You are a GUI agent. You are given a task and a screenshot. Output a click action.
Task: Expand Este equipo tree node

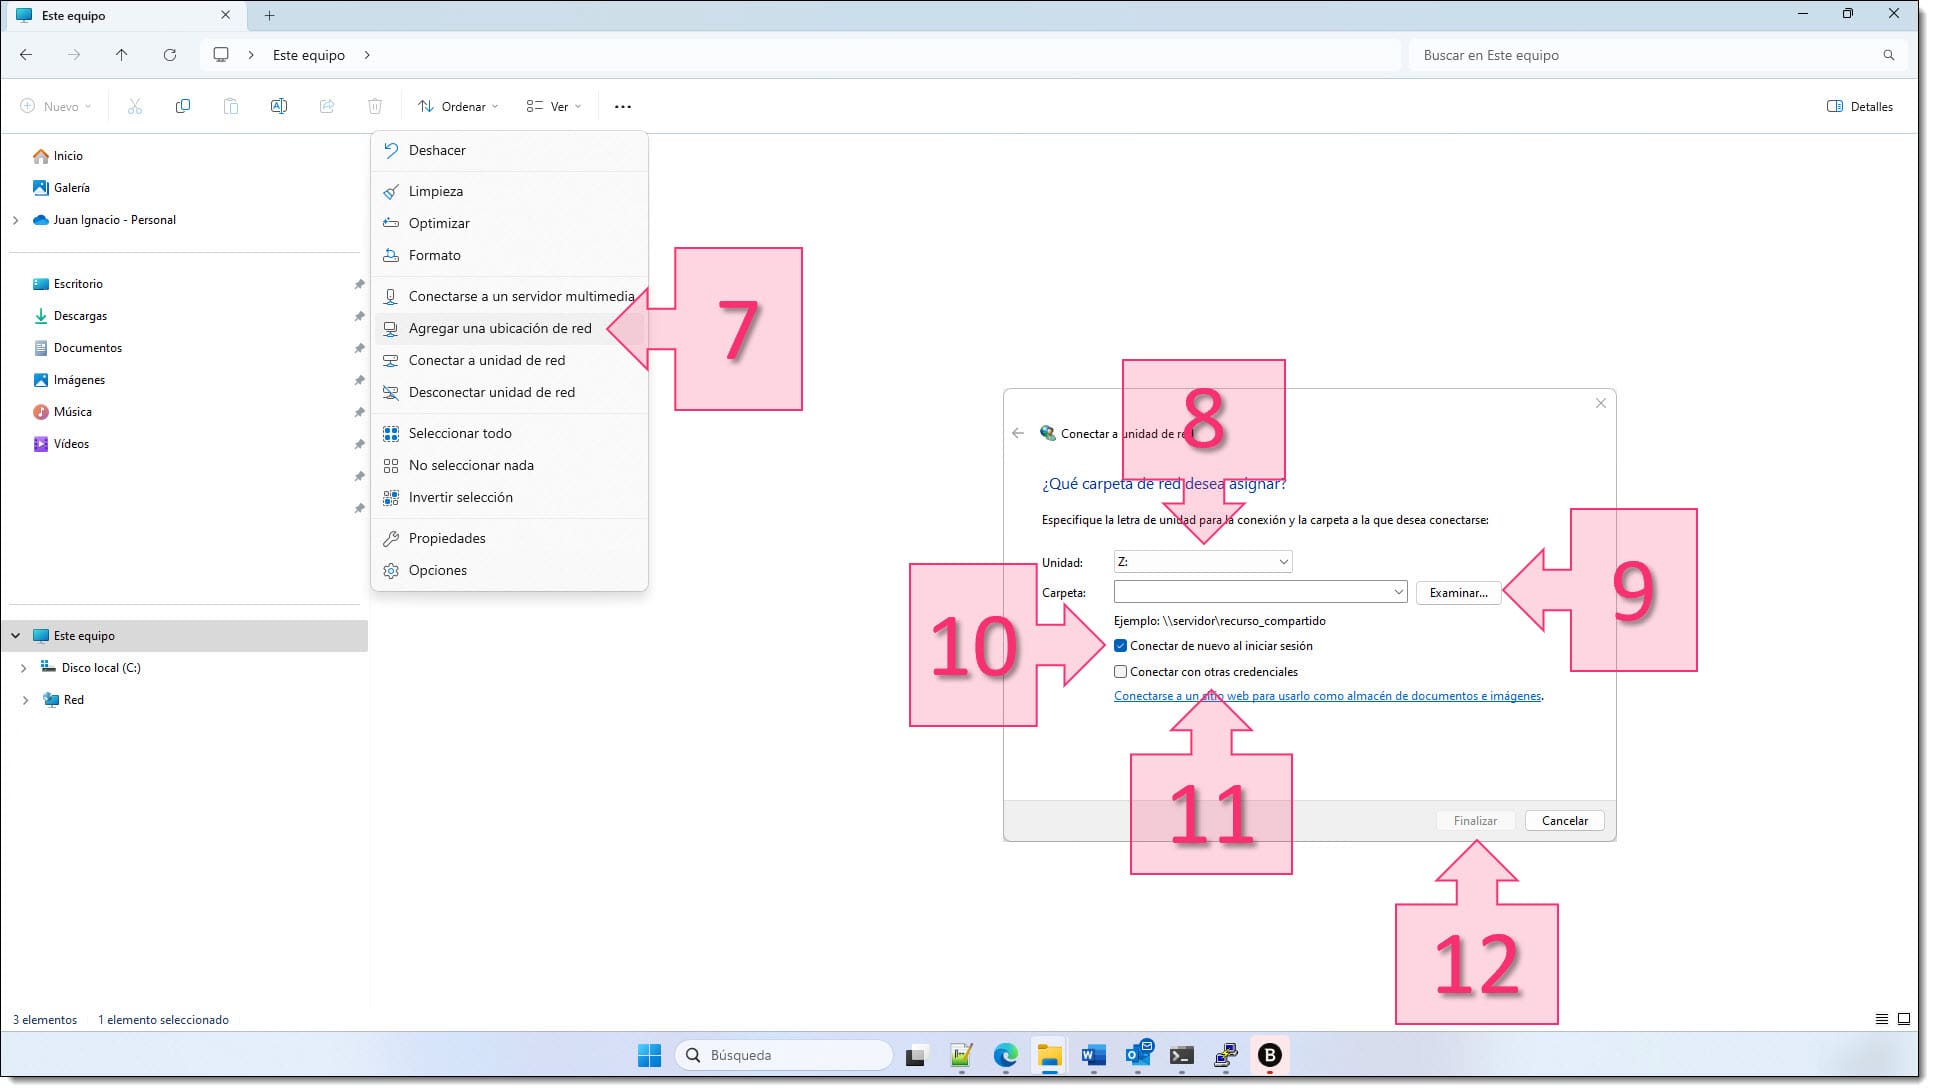(x=16, y=635)
